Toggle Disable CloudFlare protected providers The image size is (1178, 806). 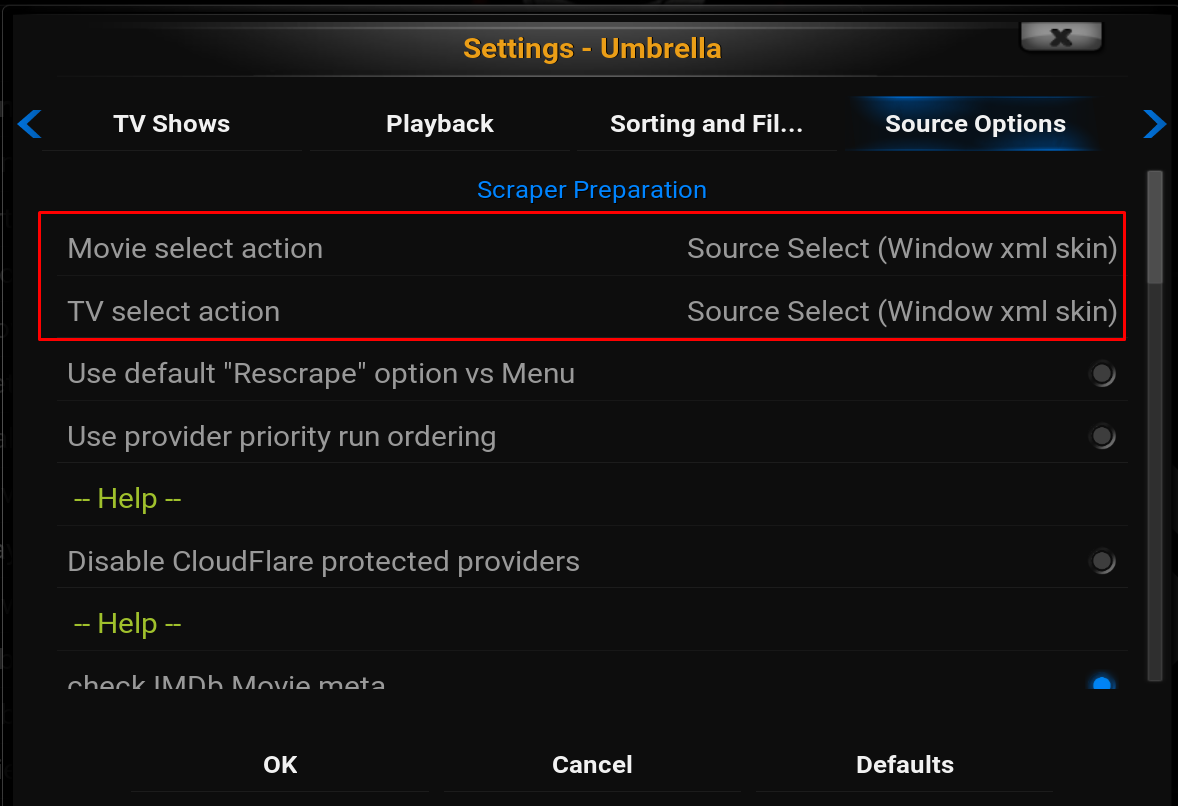(1102, 561)
